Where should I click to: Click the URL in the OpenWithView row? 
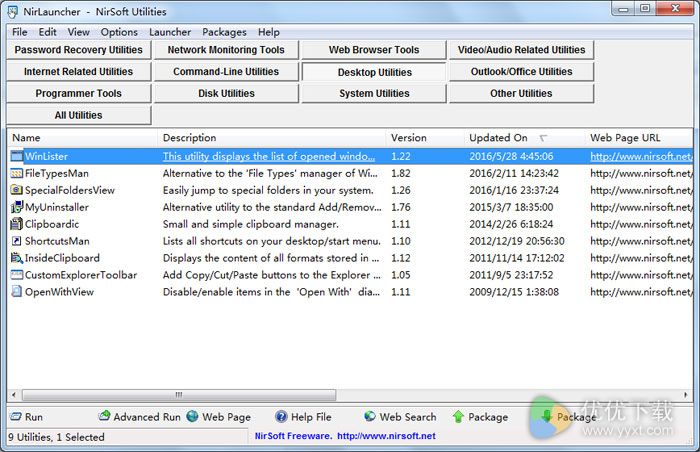click(x=641, y=292)
